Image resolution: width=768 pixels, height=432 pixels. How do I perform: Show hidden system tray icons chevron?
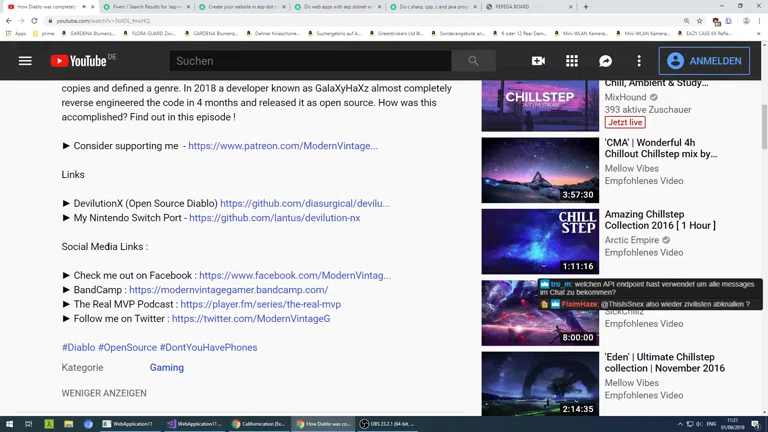tap(680, 424)
